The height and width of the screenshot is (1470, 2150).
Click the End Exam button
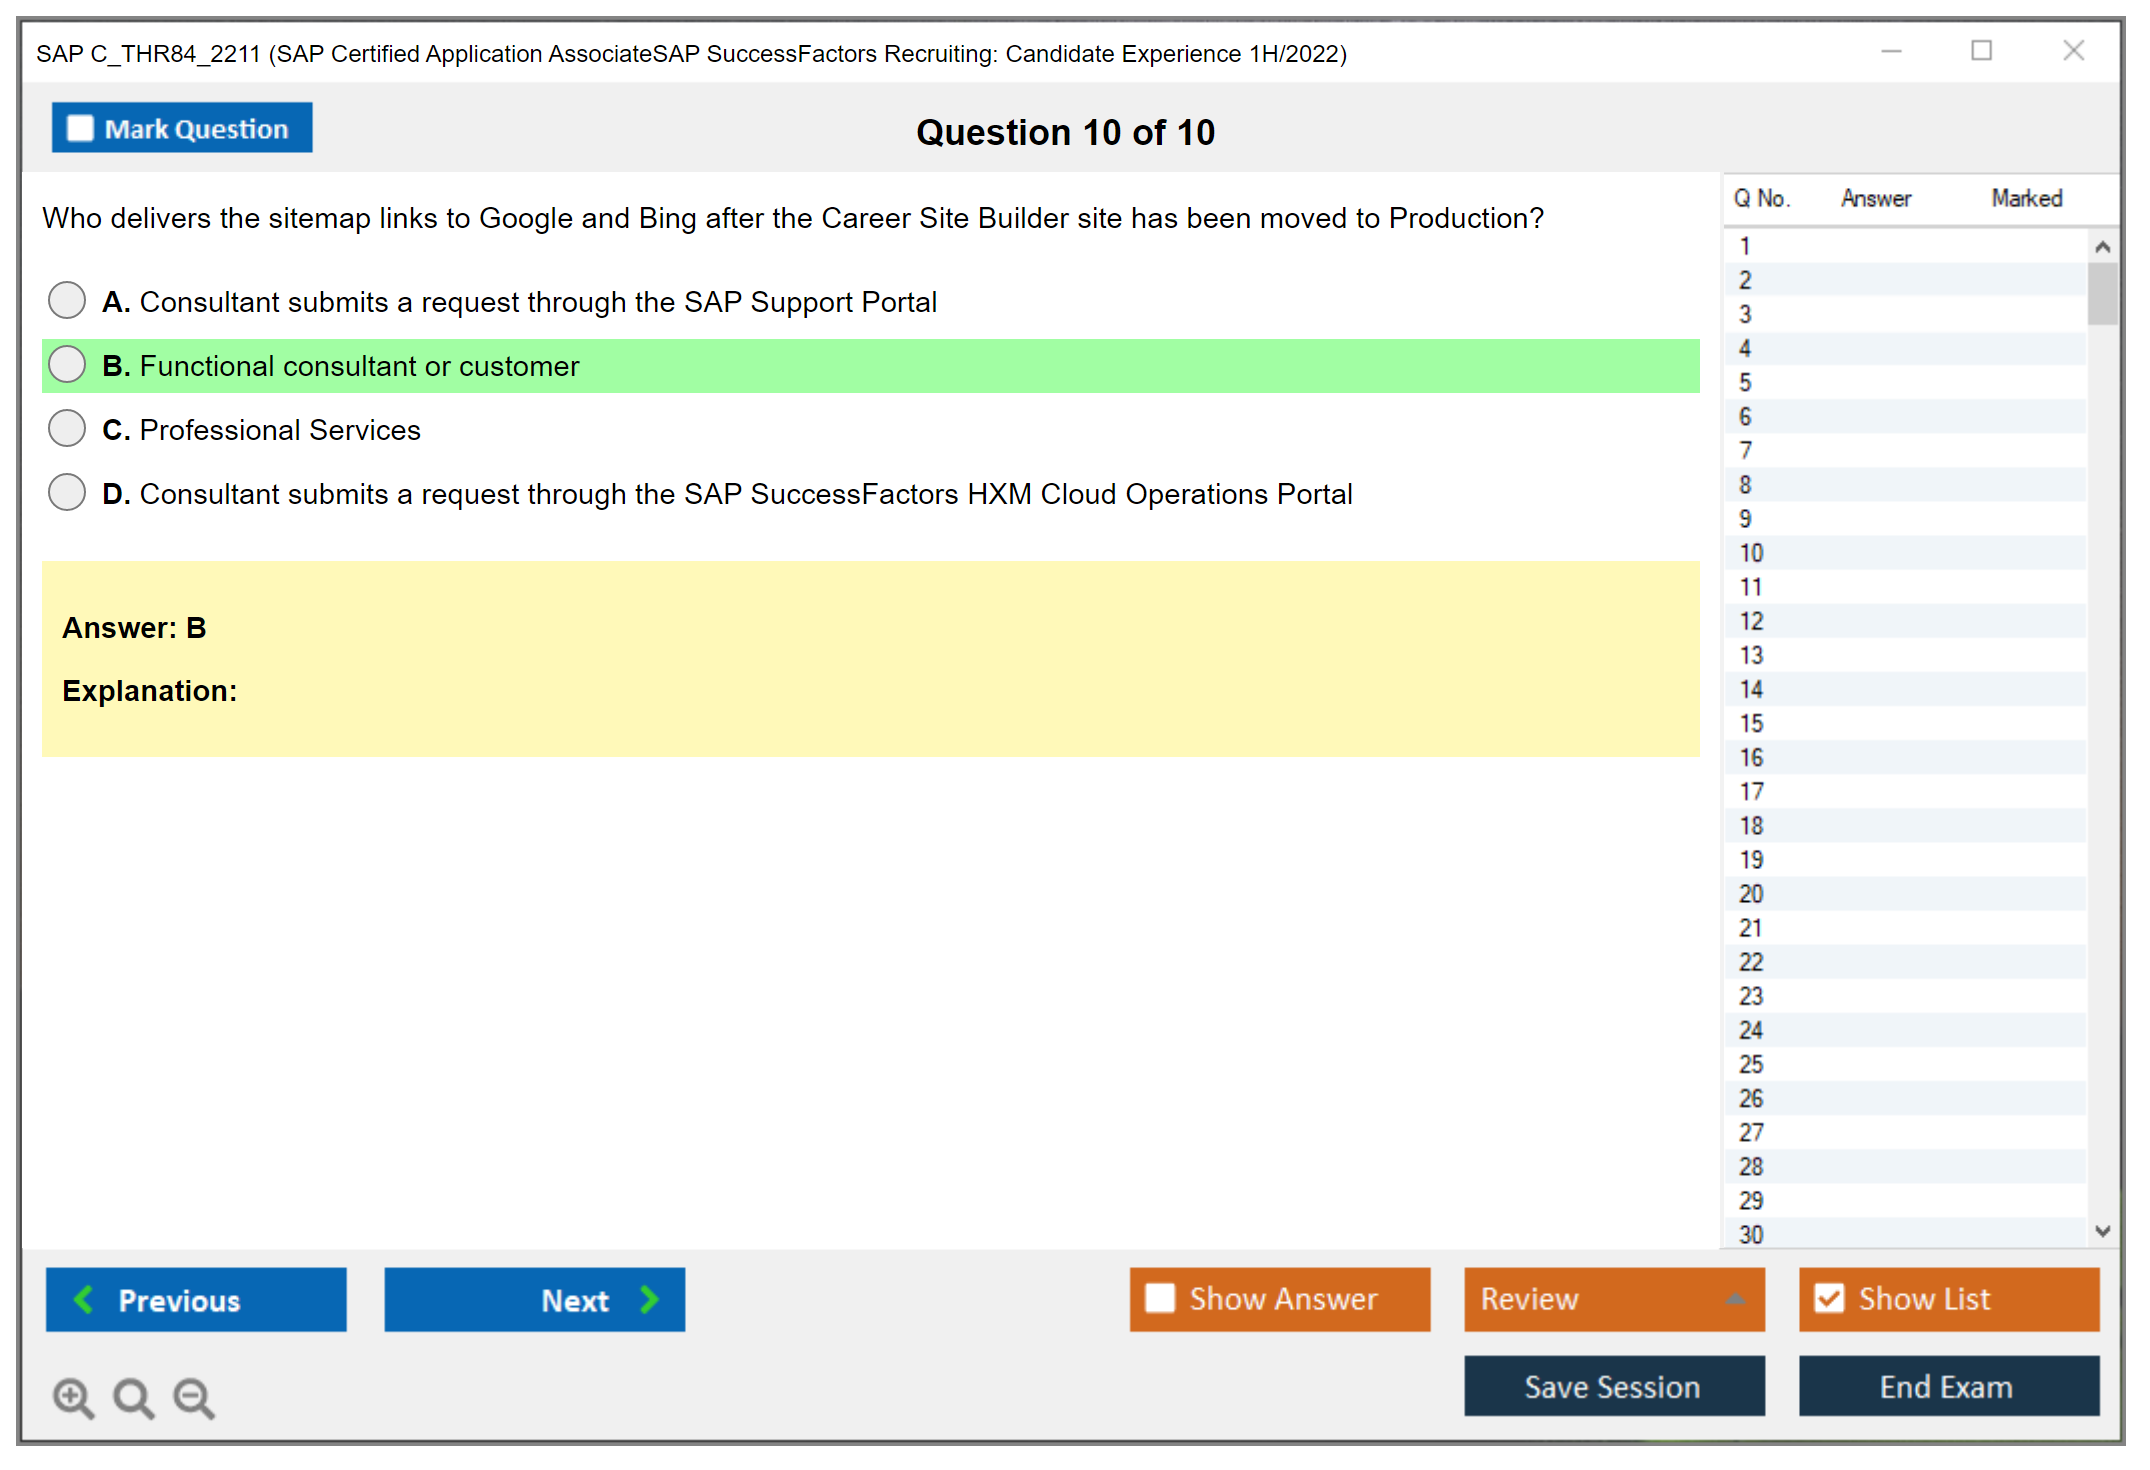1947,1386
